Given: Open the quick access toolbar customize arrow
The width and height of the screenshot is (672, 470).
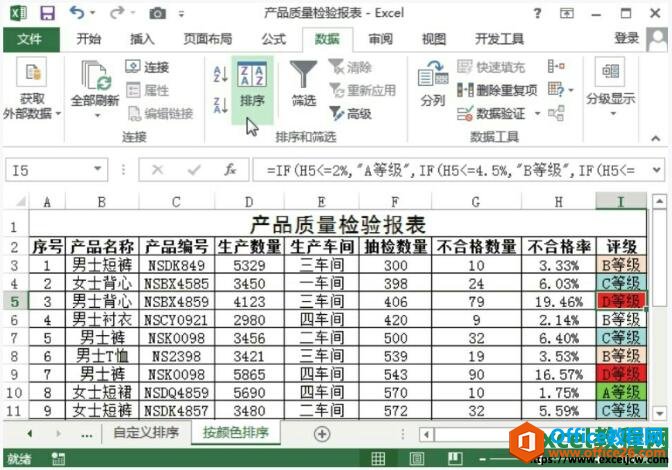Looking at the screenshot, I should point(182,14).
